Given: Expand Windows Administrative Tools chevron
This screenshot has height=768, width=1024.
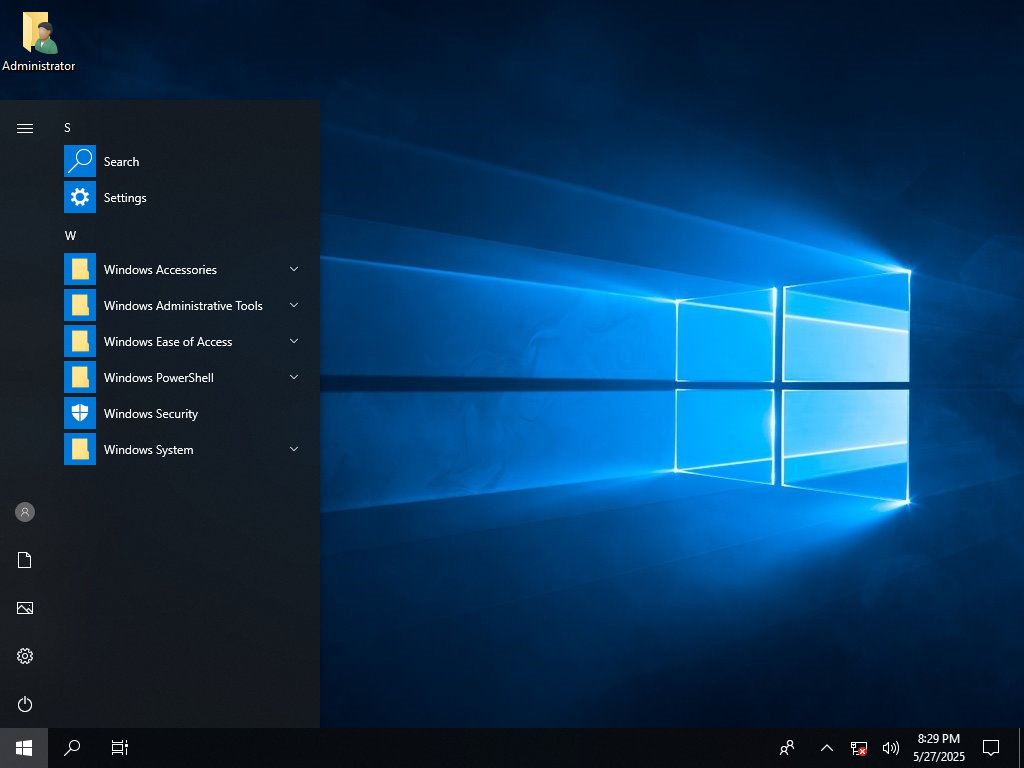Looking at the screenshot, I should click(294, 305).
